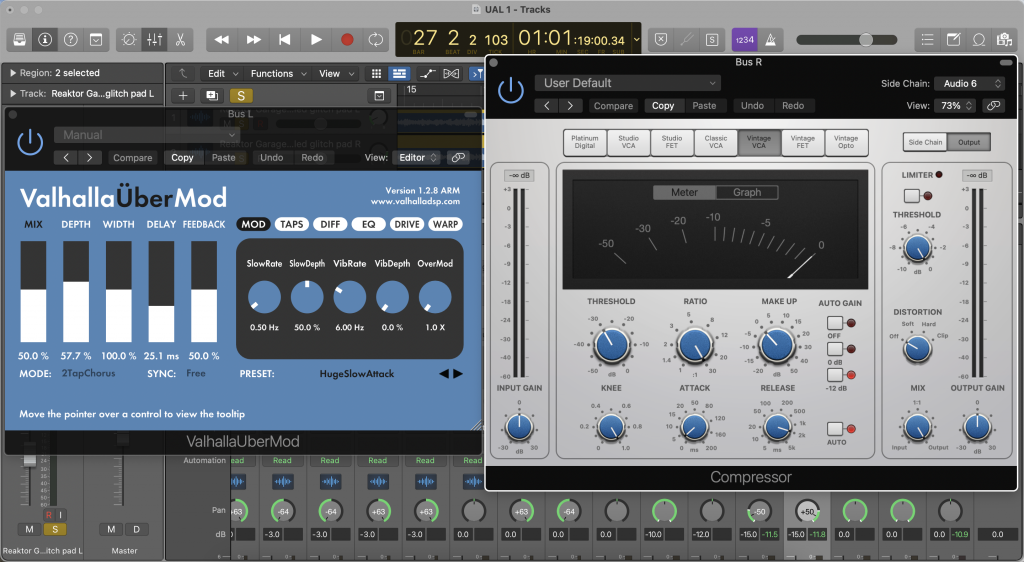Viewport: 1024px width, 562px height.
Task: Click the Rewind transport button
Action: (x=222, y=40)
